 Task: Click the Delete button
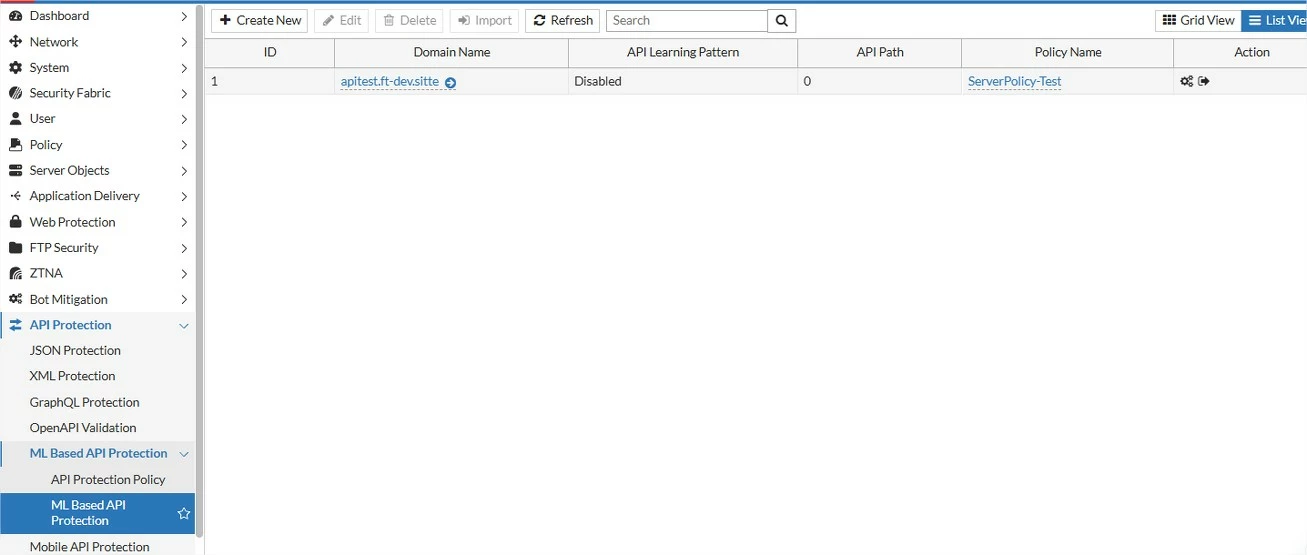pos(410,20)
